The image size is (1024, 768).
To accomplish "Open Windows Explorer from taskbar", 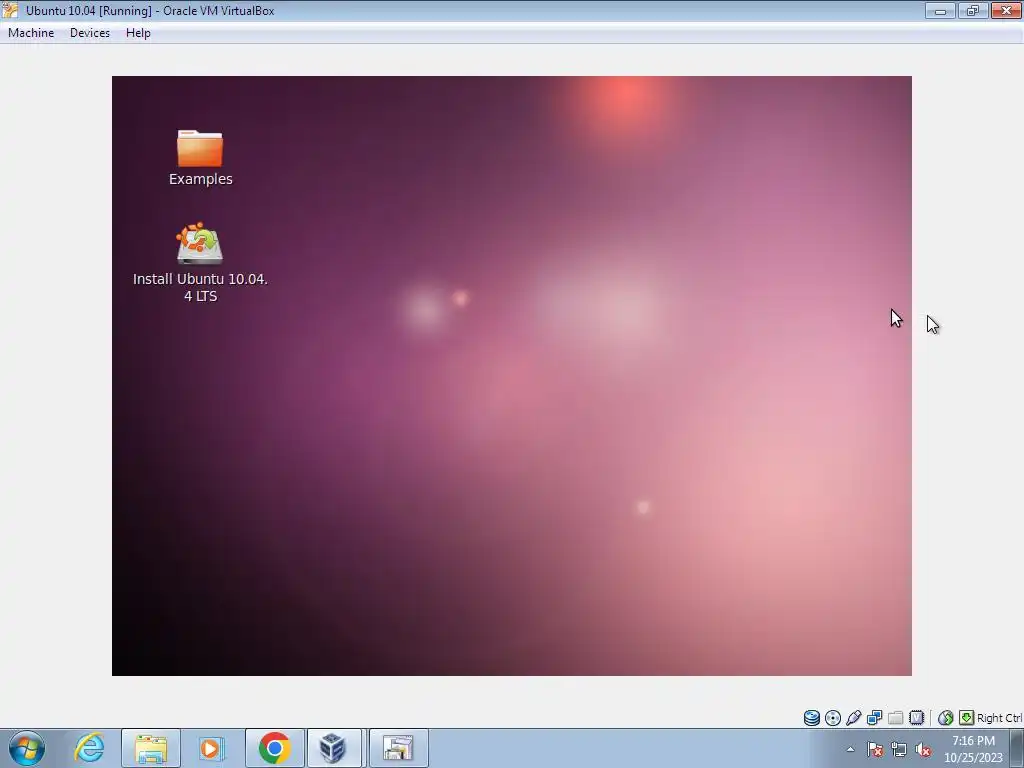I will 151,748.
